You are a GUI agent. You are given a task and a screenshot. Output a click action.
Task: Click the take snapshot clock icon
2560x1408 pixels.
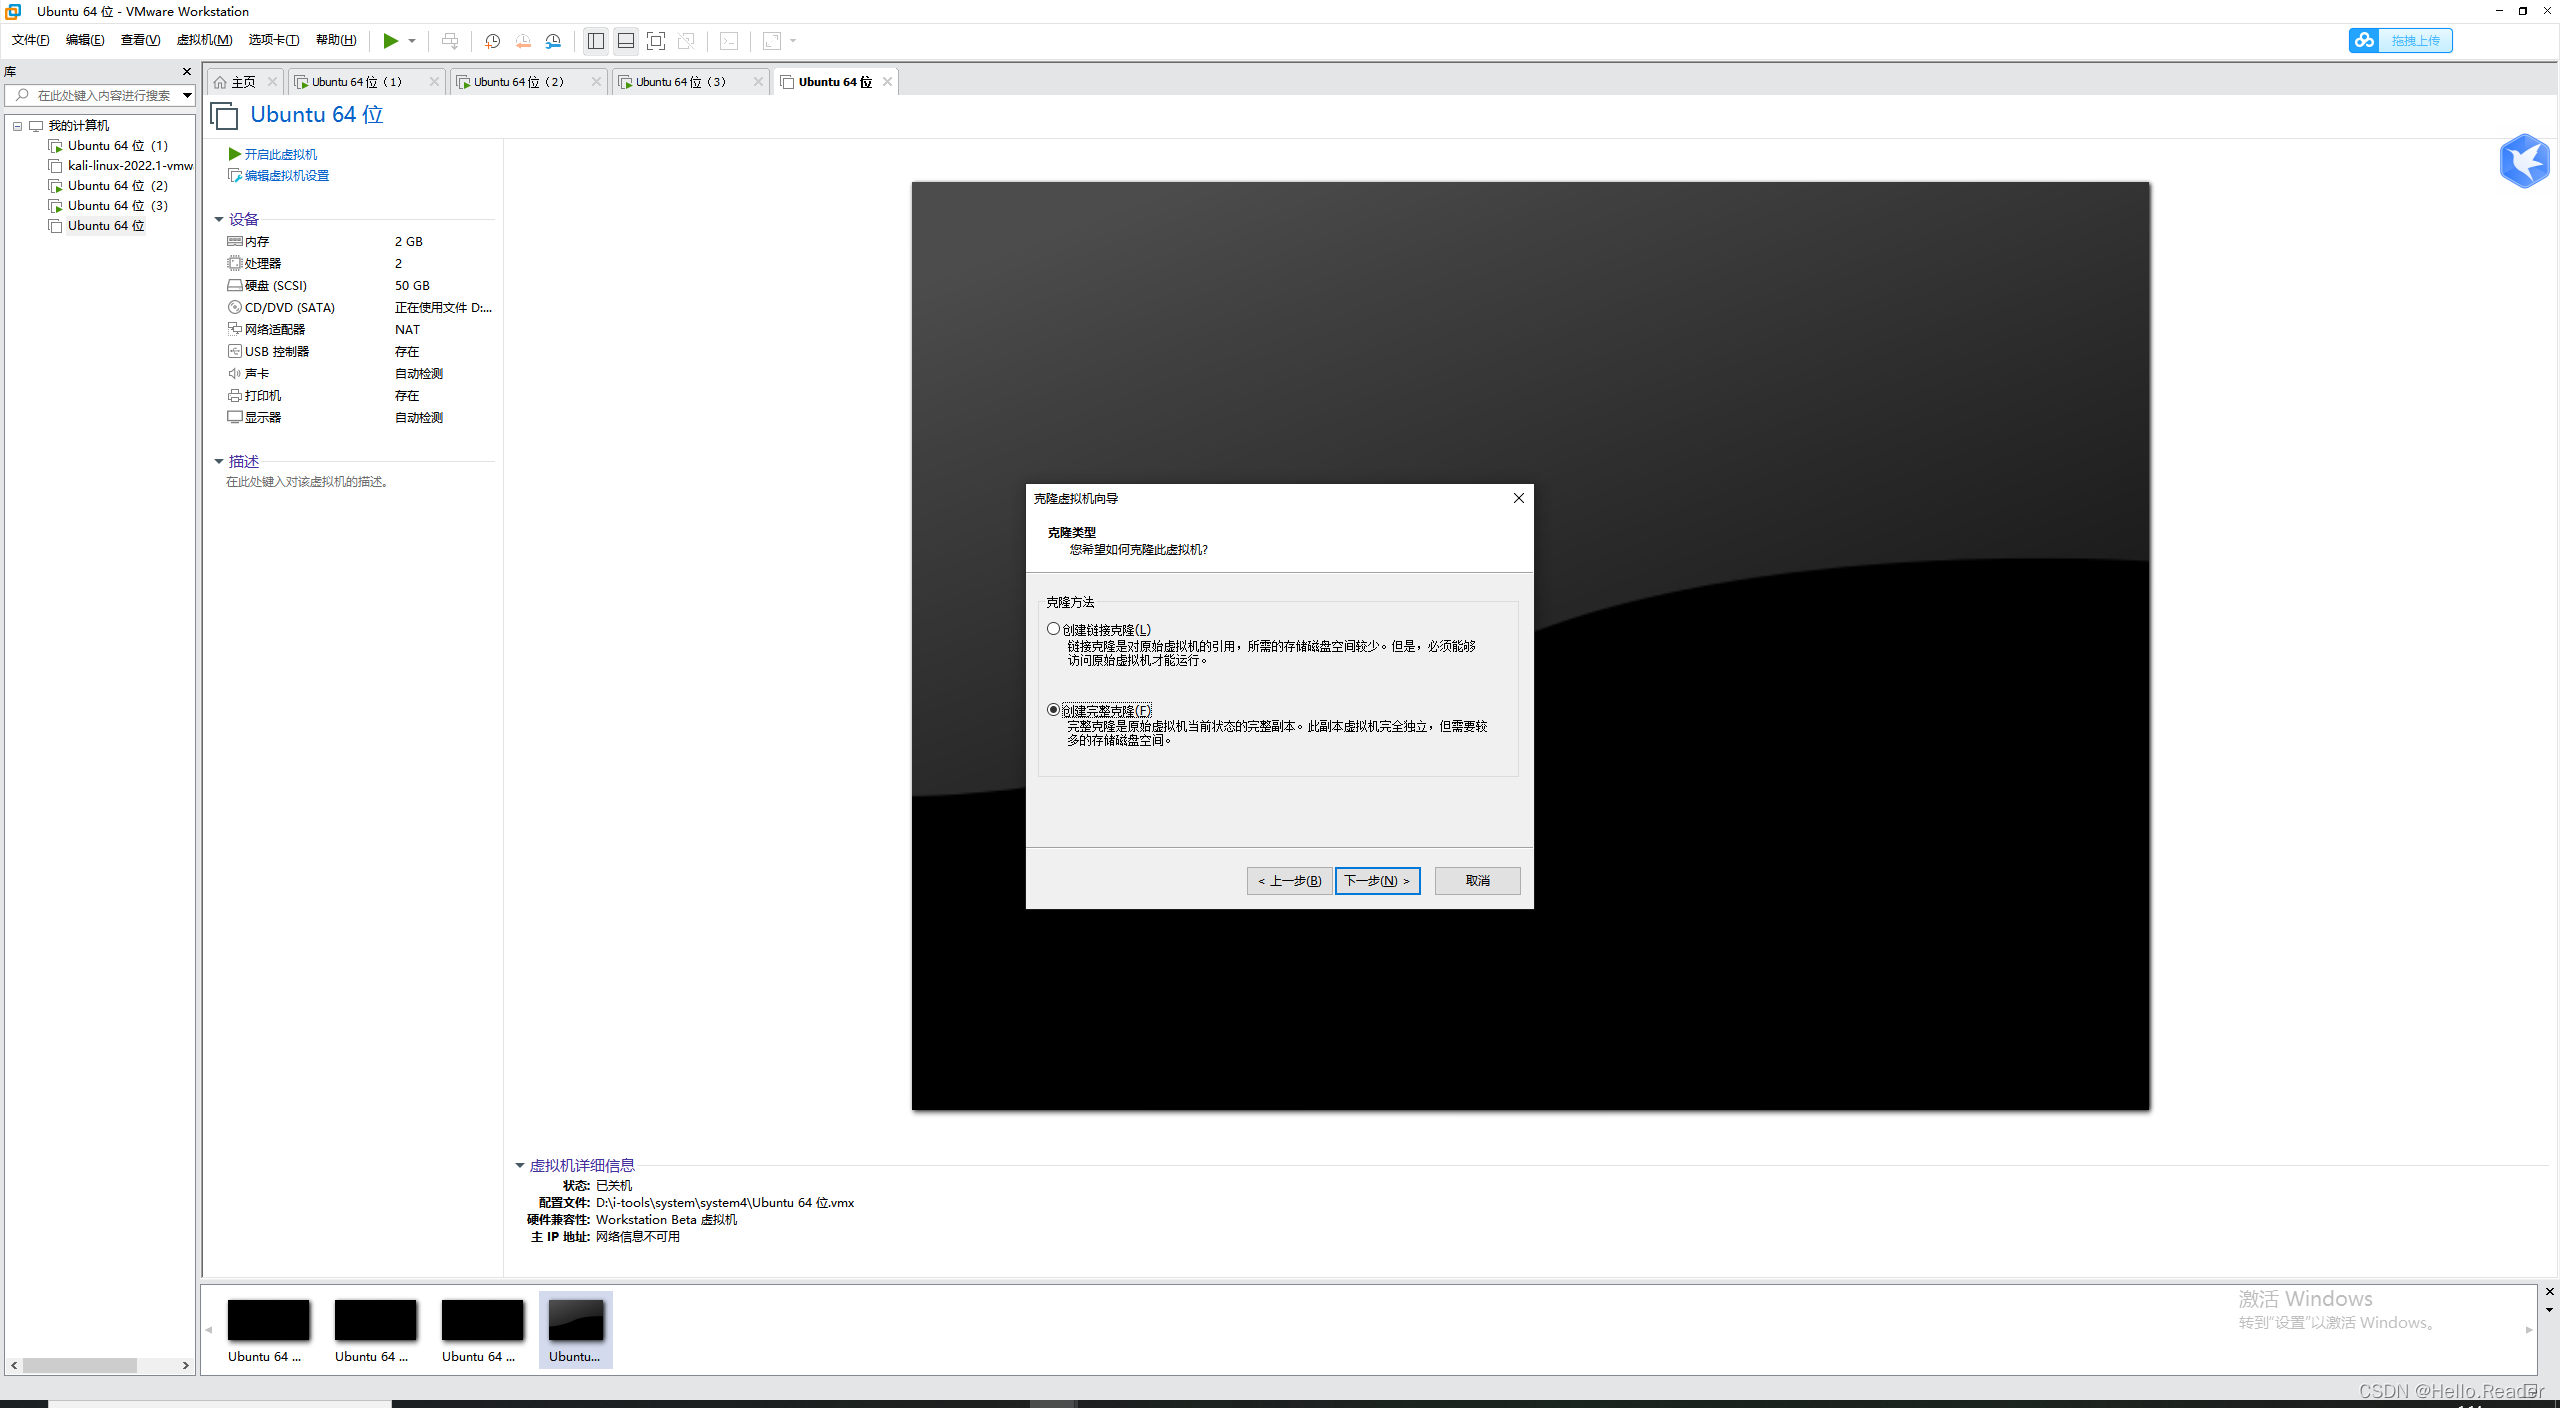492,41
